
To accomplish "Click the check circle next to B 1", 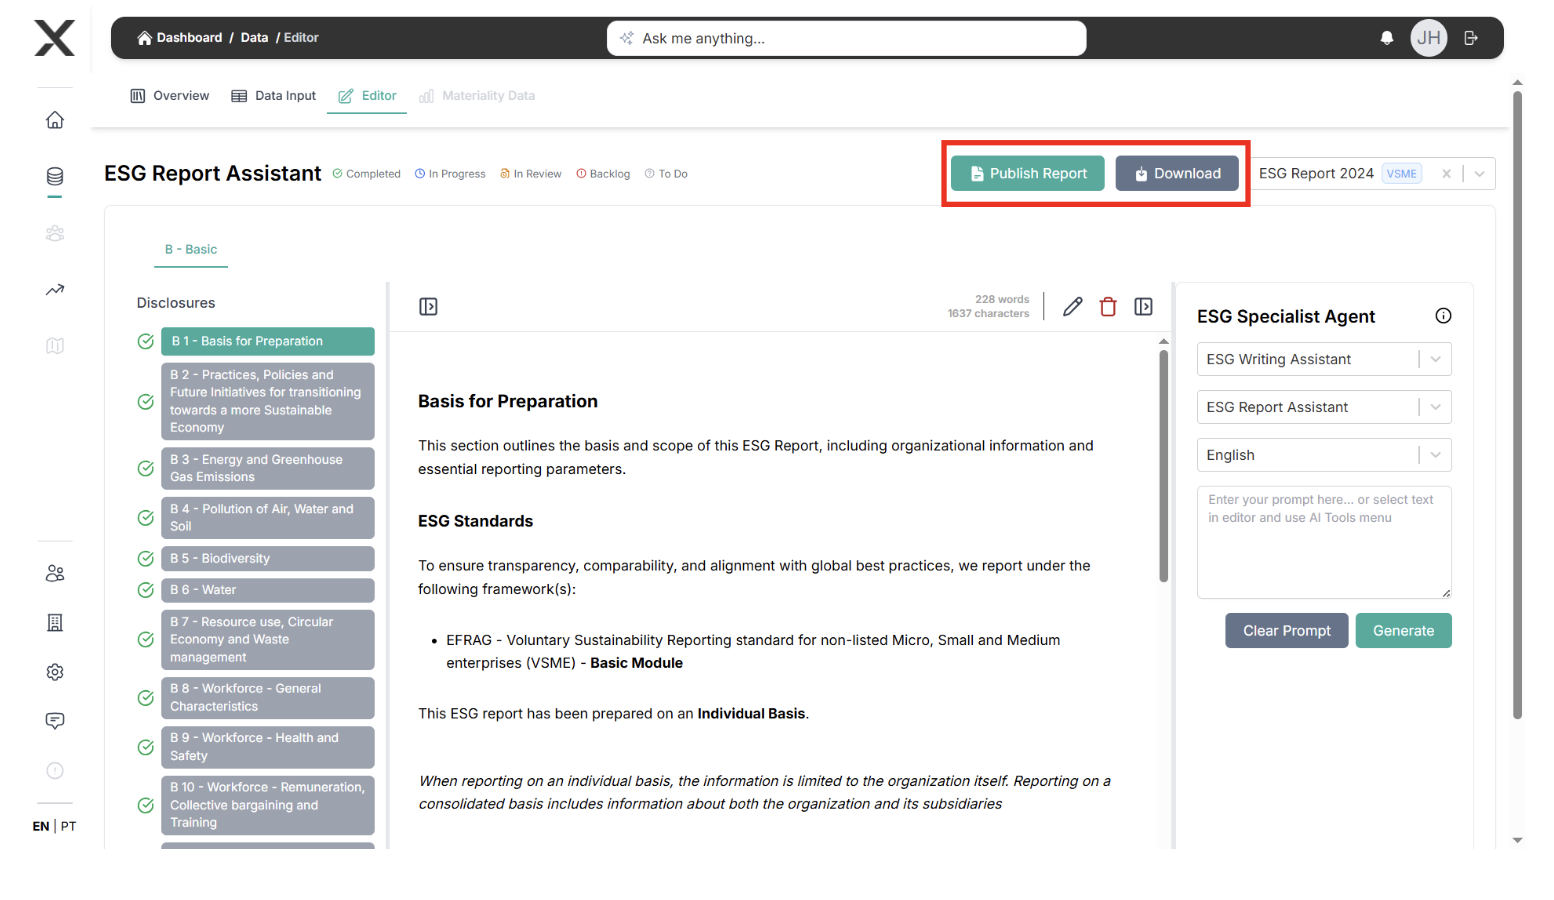I will point(146,341).
